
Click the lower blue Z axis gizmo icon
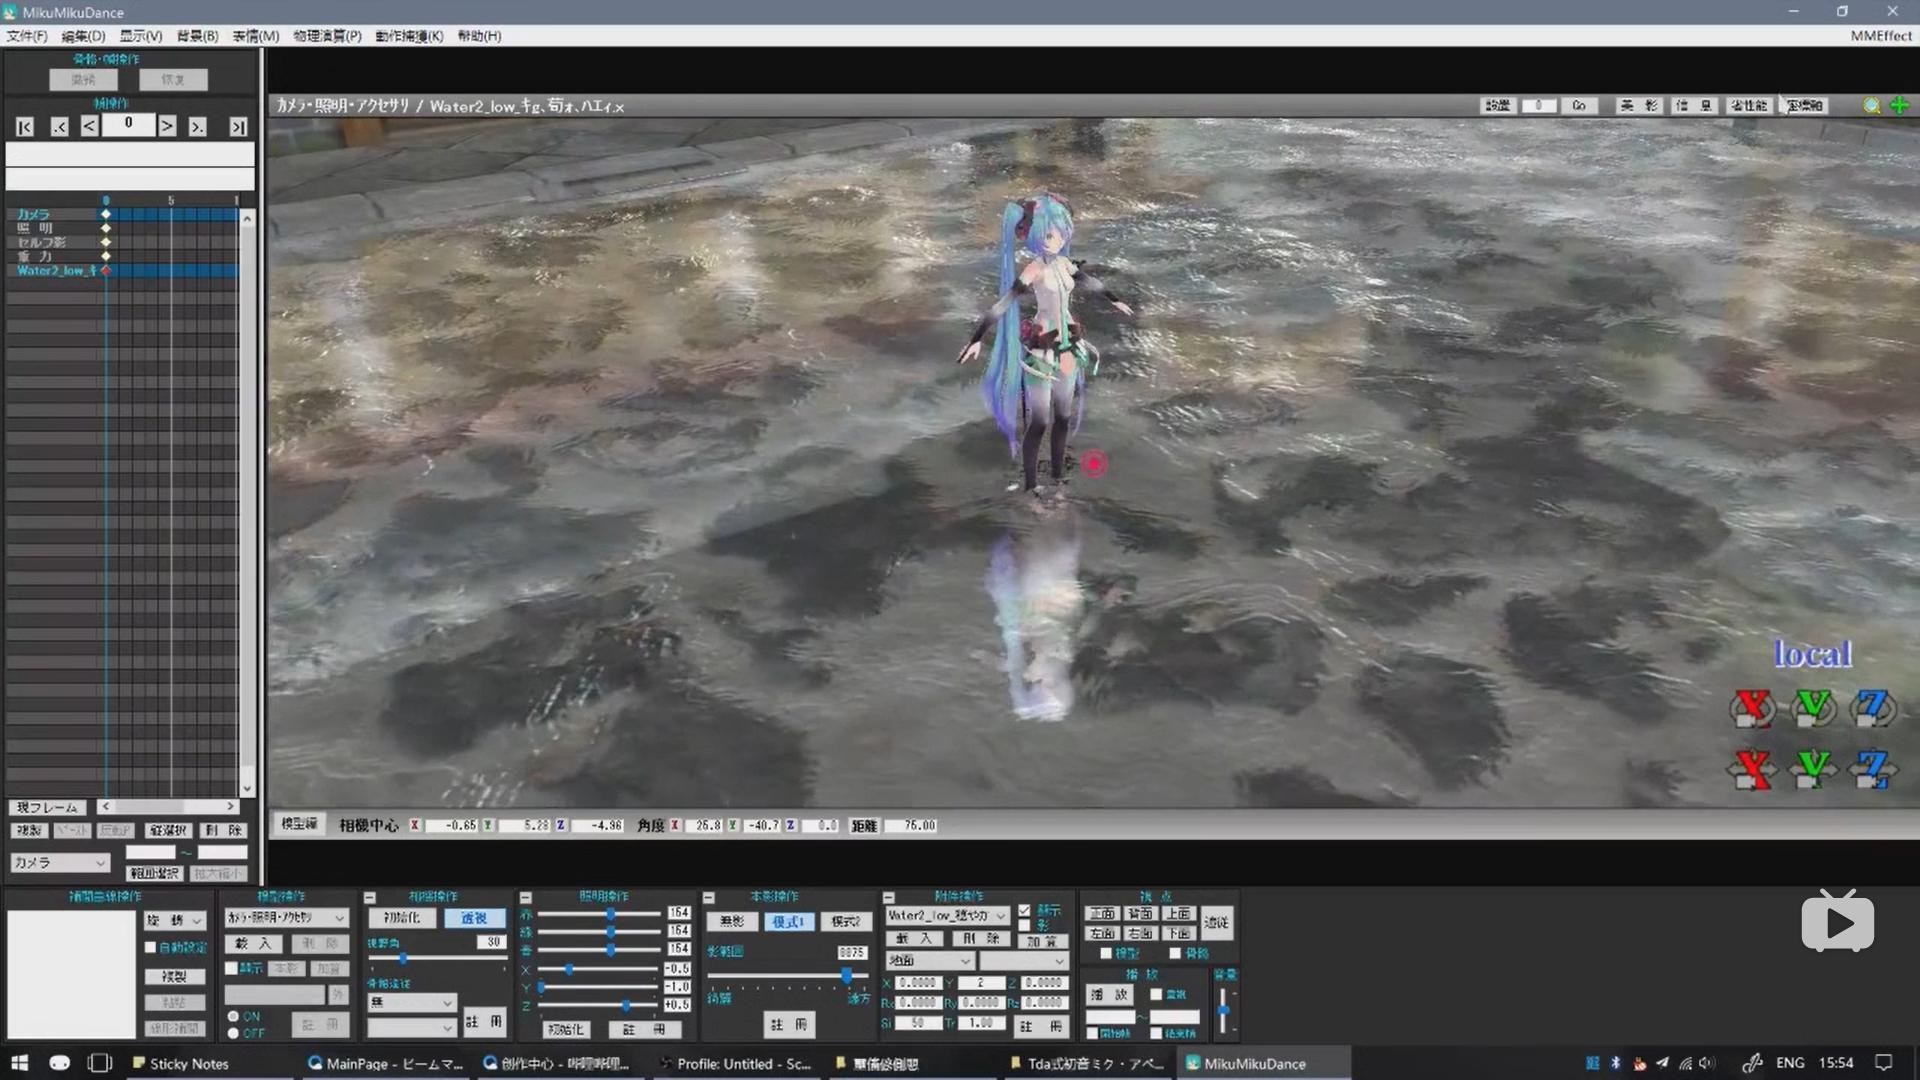(1872, 768)
